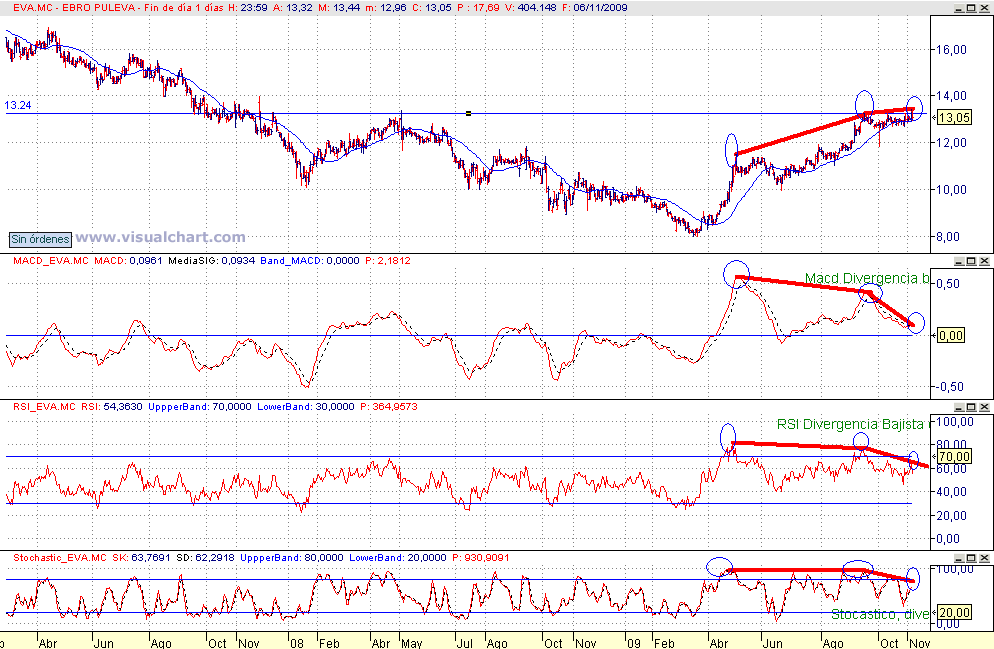
Task: Click the 'MACD: 0,0961' value
Action: pos(128,260)
